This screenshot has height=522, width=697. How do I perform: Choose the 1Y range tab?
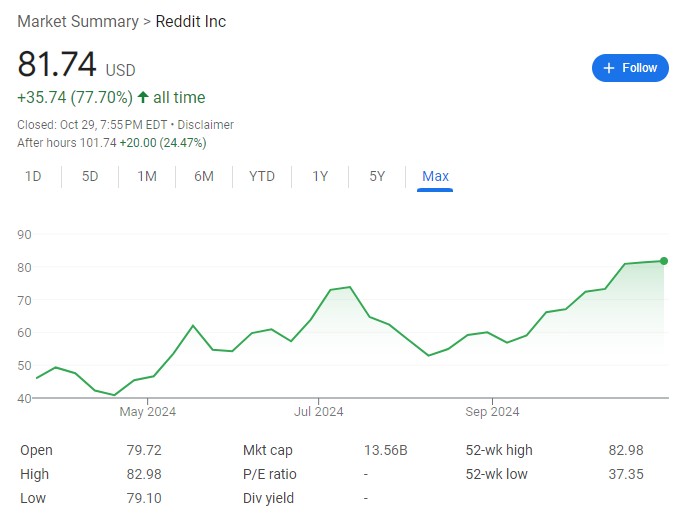tap(320, 176)
